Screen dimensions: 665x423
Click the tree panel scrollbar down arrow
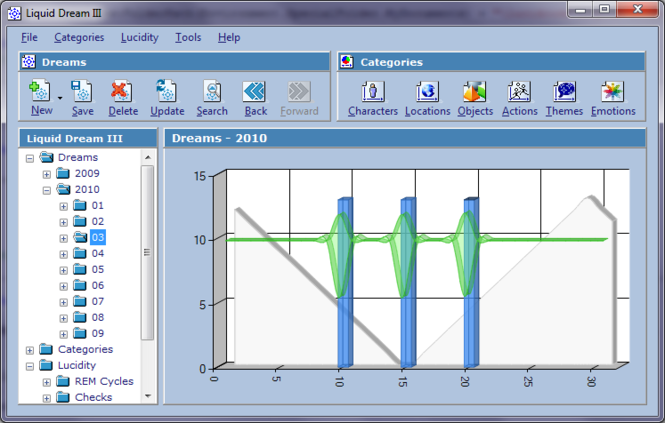pyautogui.click(x=148, y=396)
